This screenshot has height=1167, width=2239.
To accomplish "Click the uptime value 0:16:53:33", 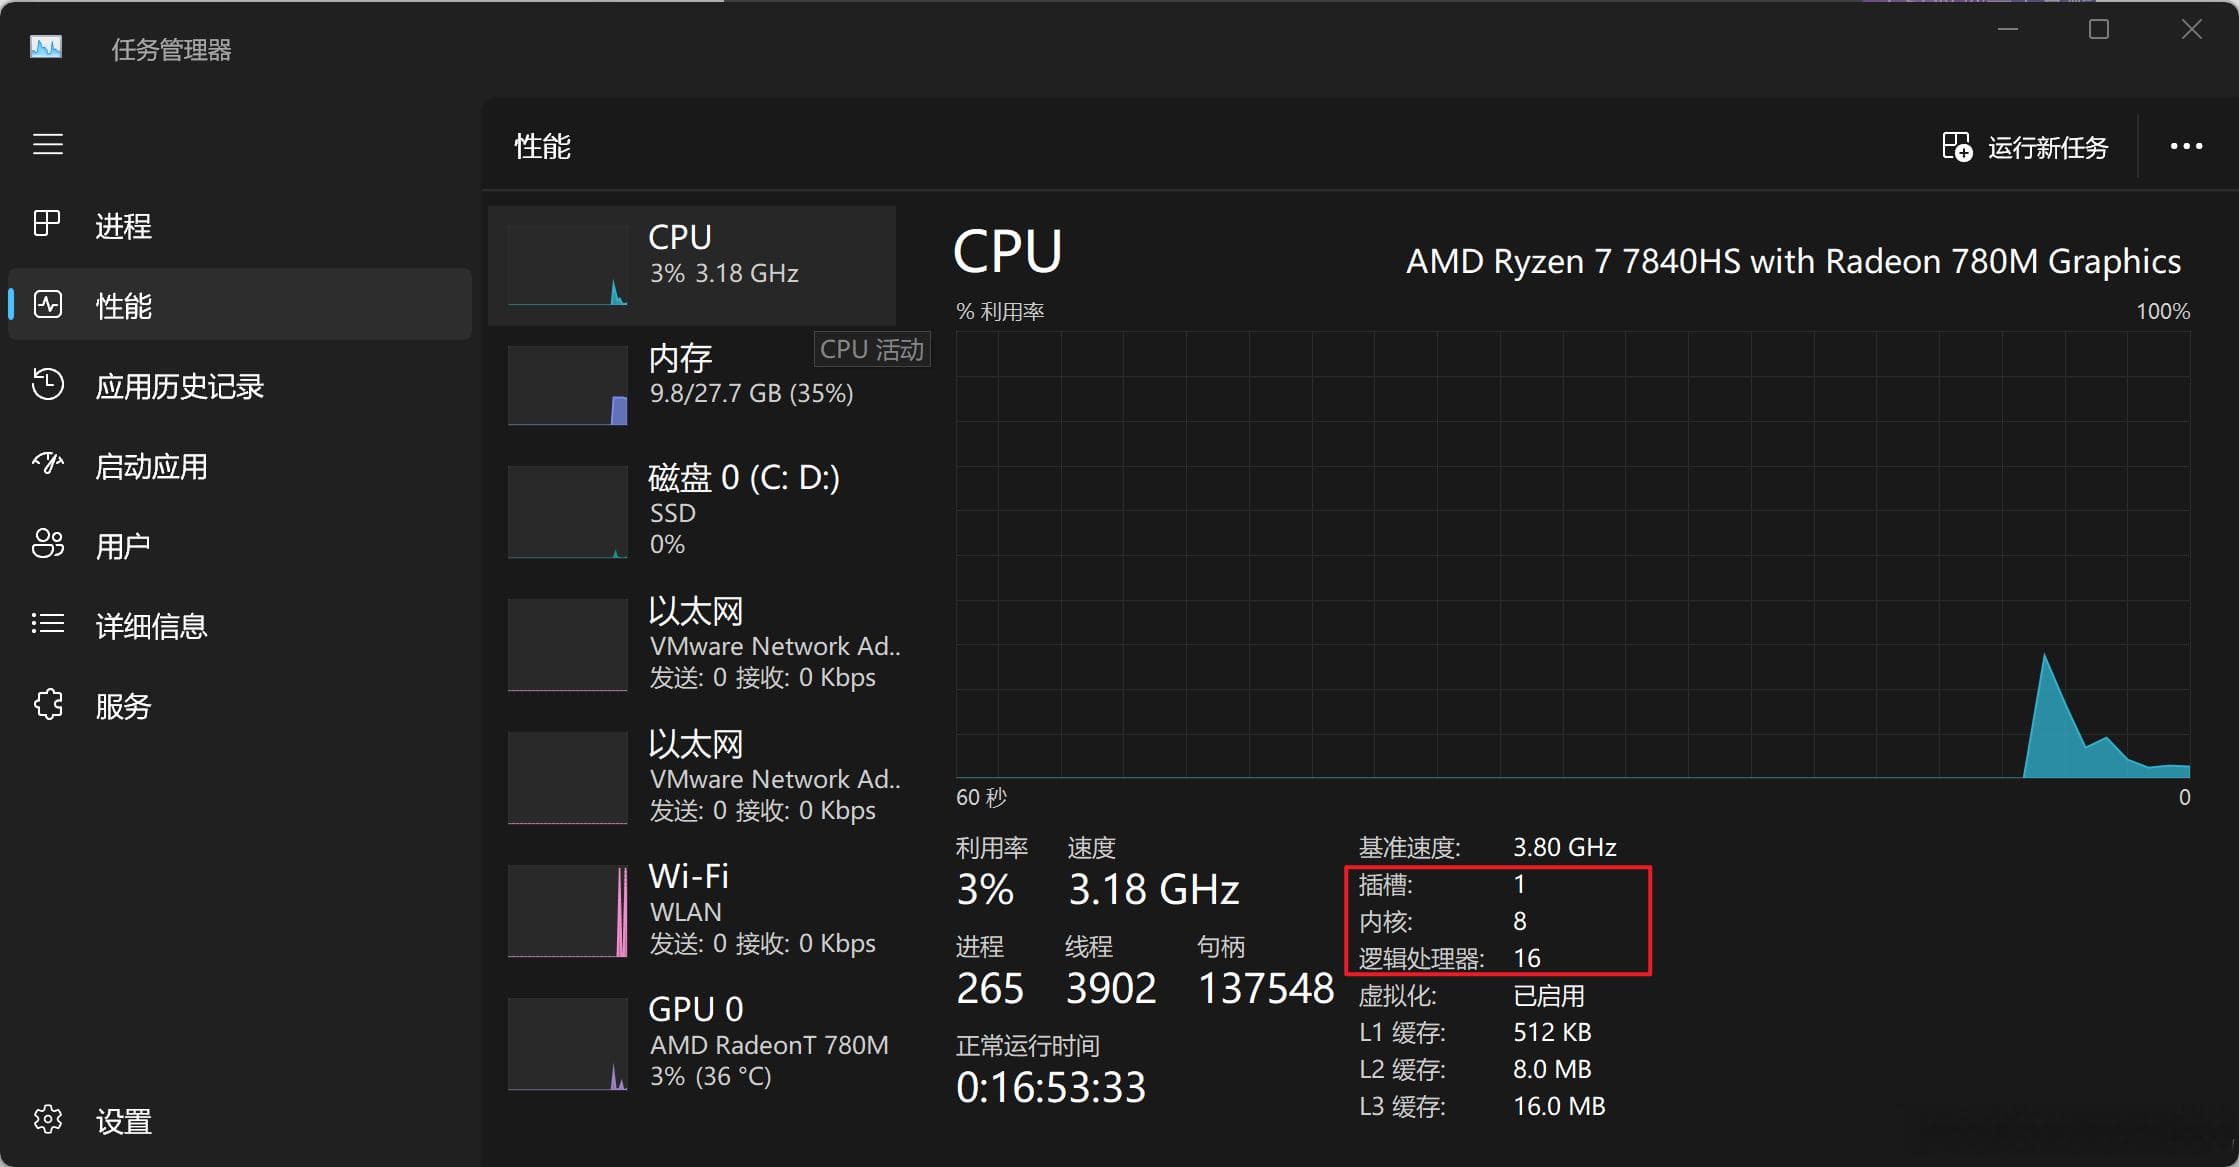I will tap(1051, 1087).
